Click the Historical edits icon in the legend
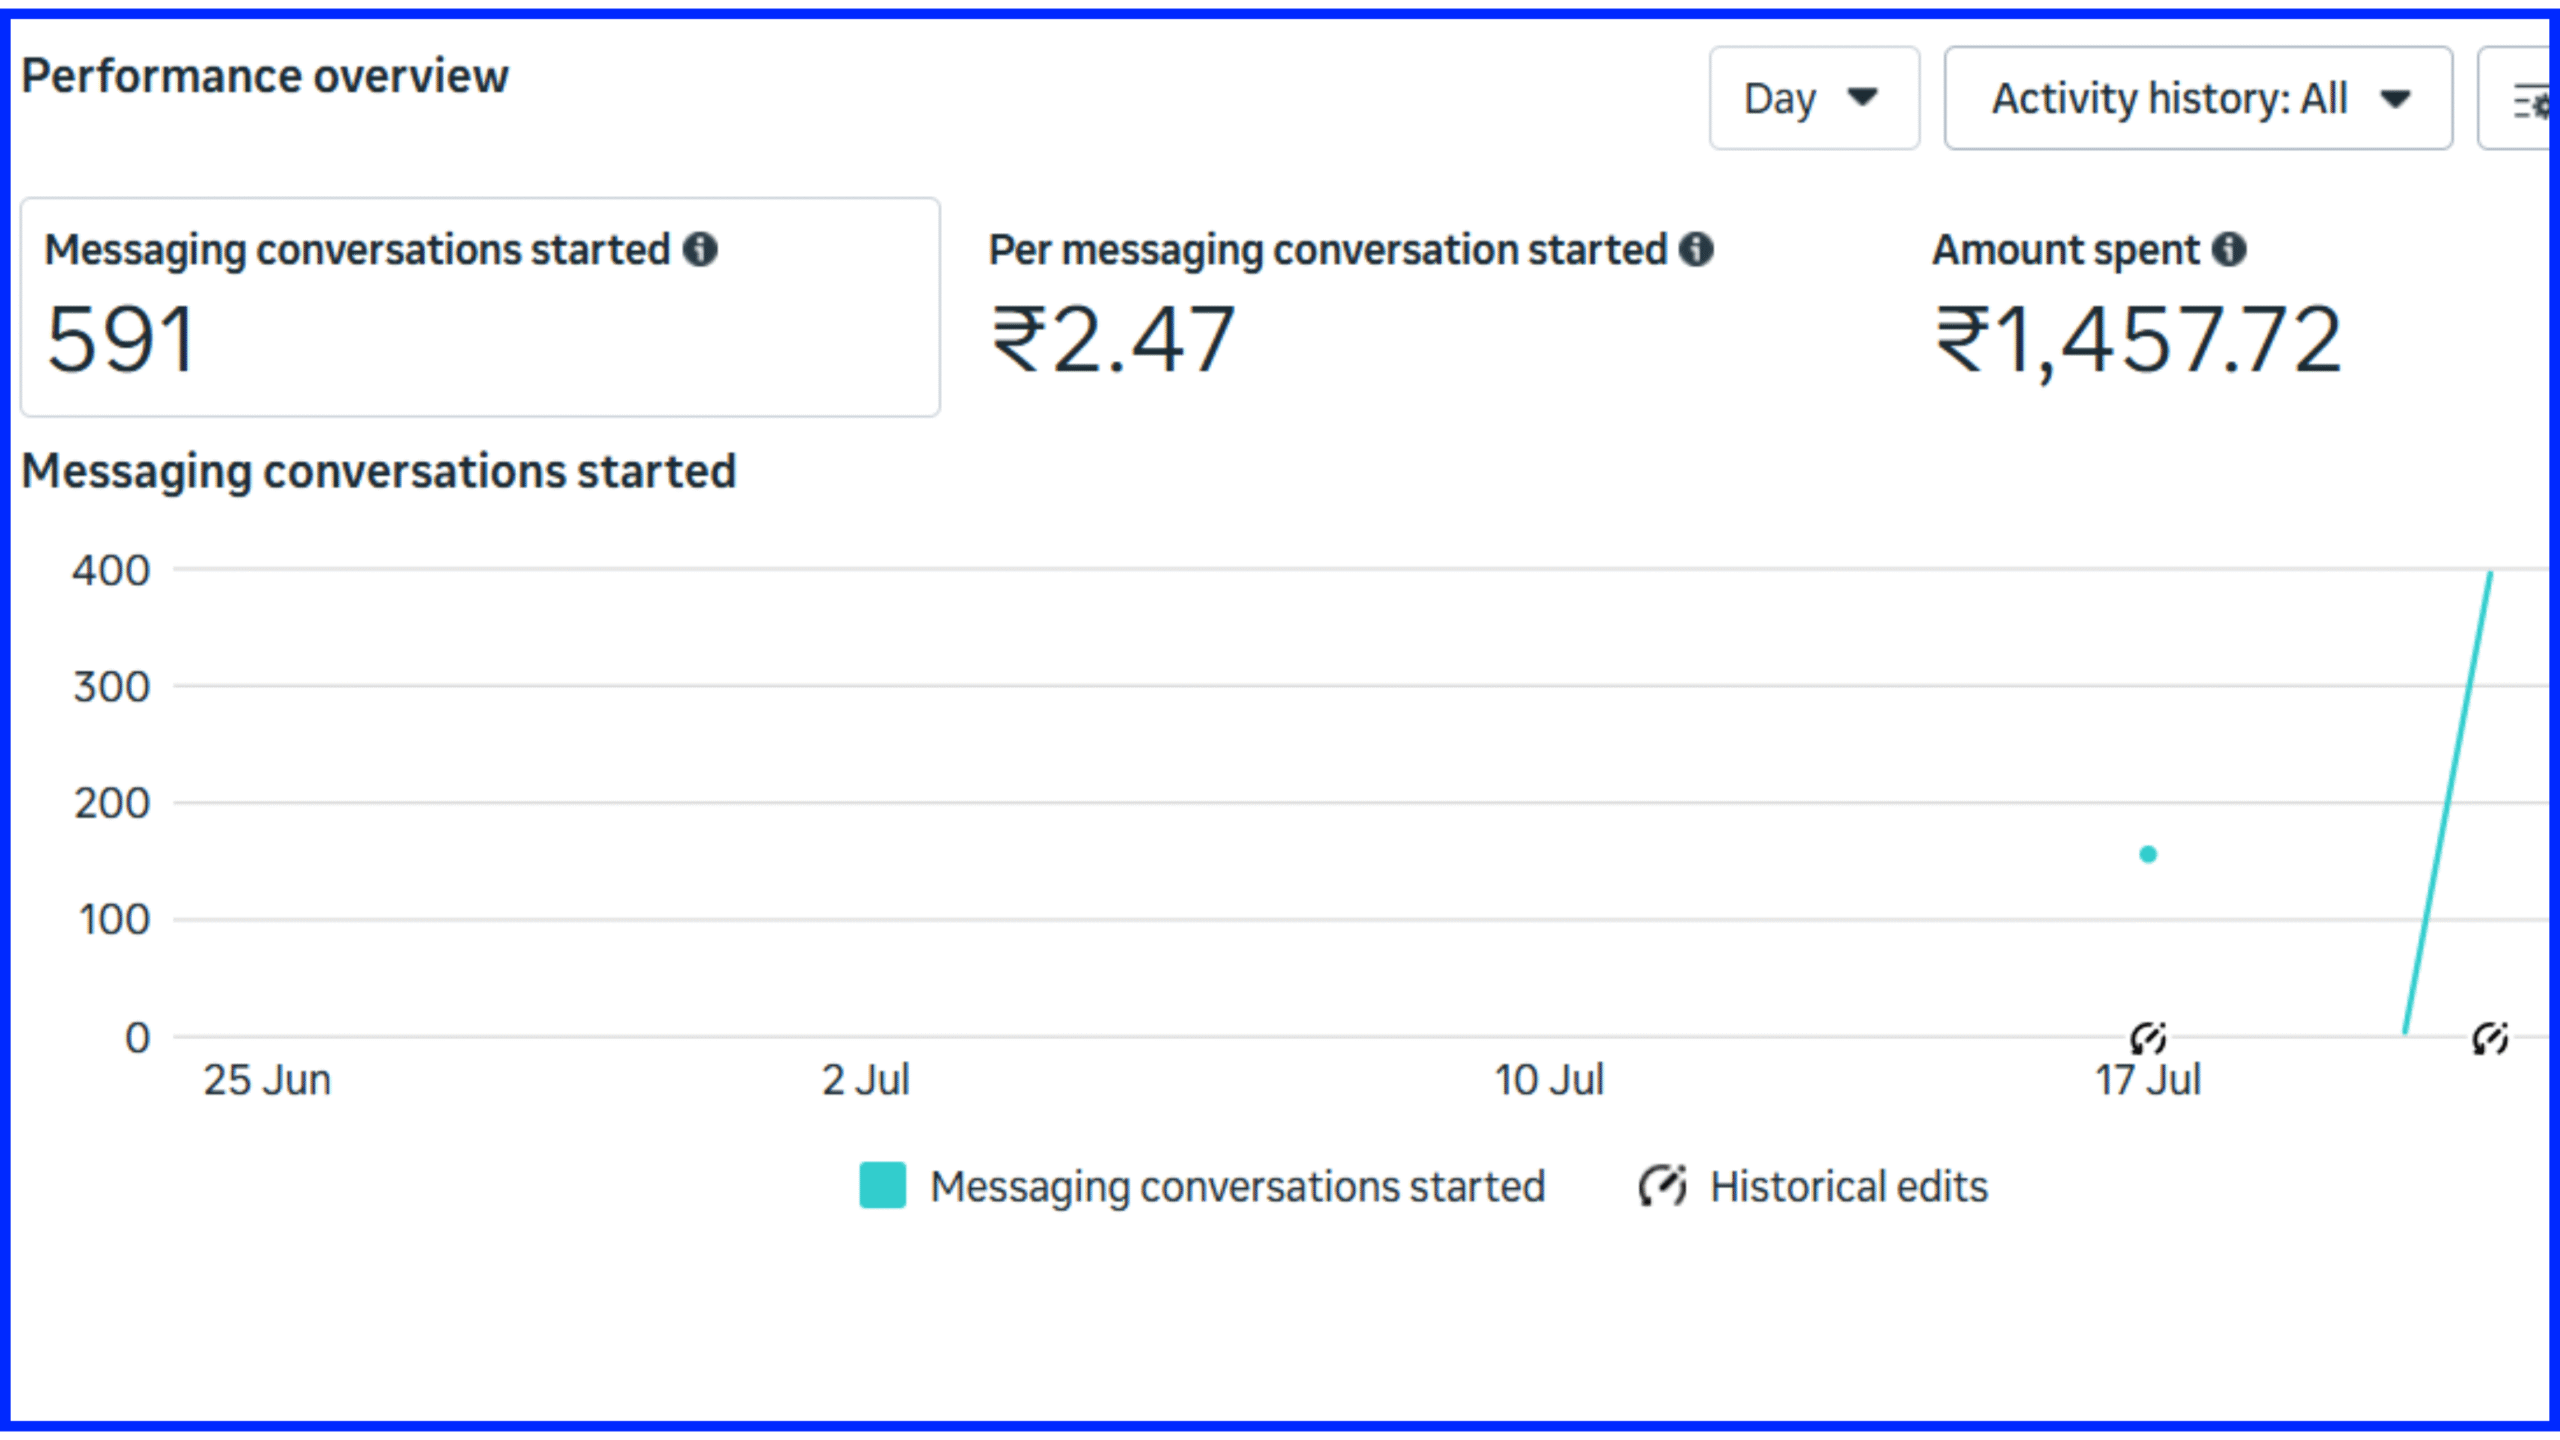2560x1440 pixels. coord(1662,1186)
